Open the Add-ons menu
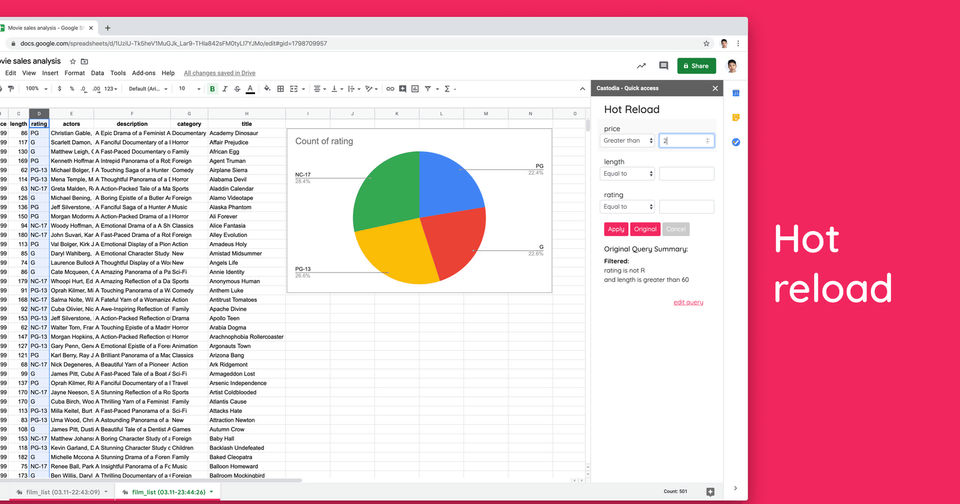The width and height of the screenshot is (960, 504). tap(144, 73)
